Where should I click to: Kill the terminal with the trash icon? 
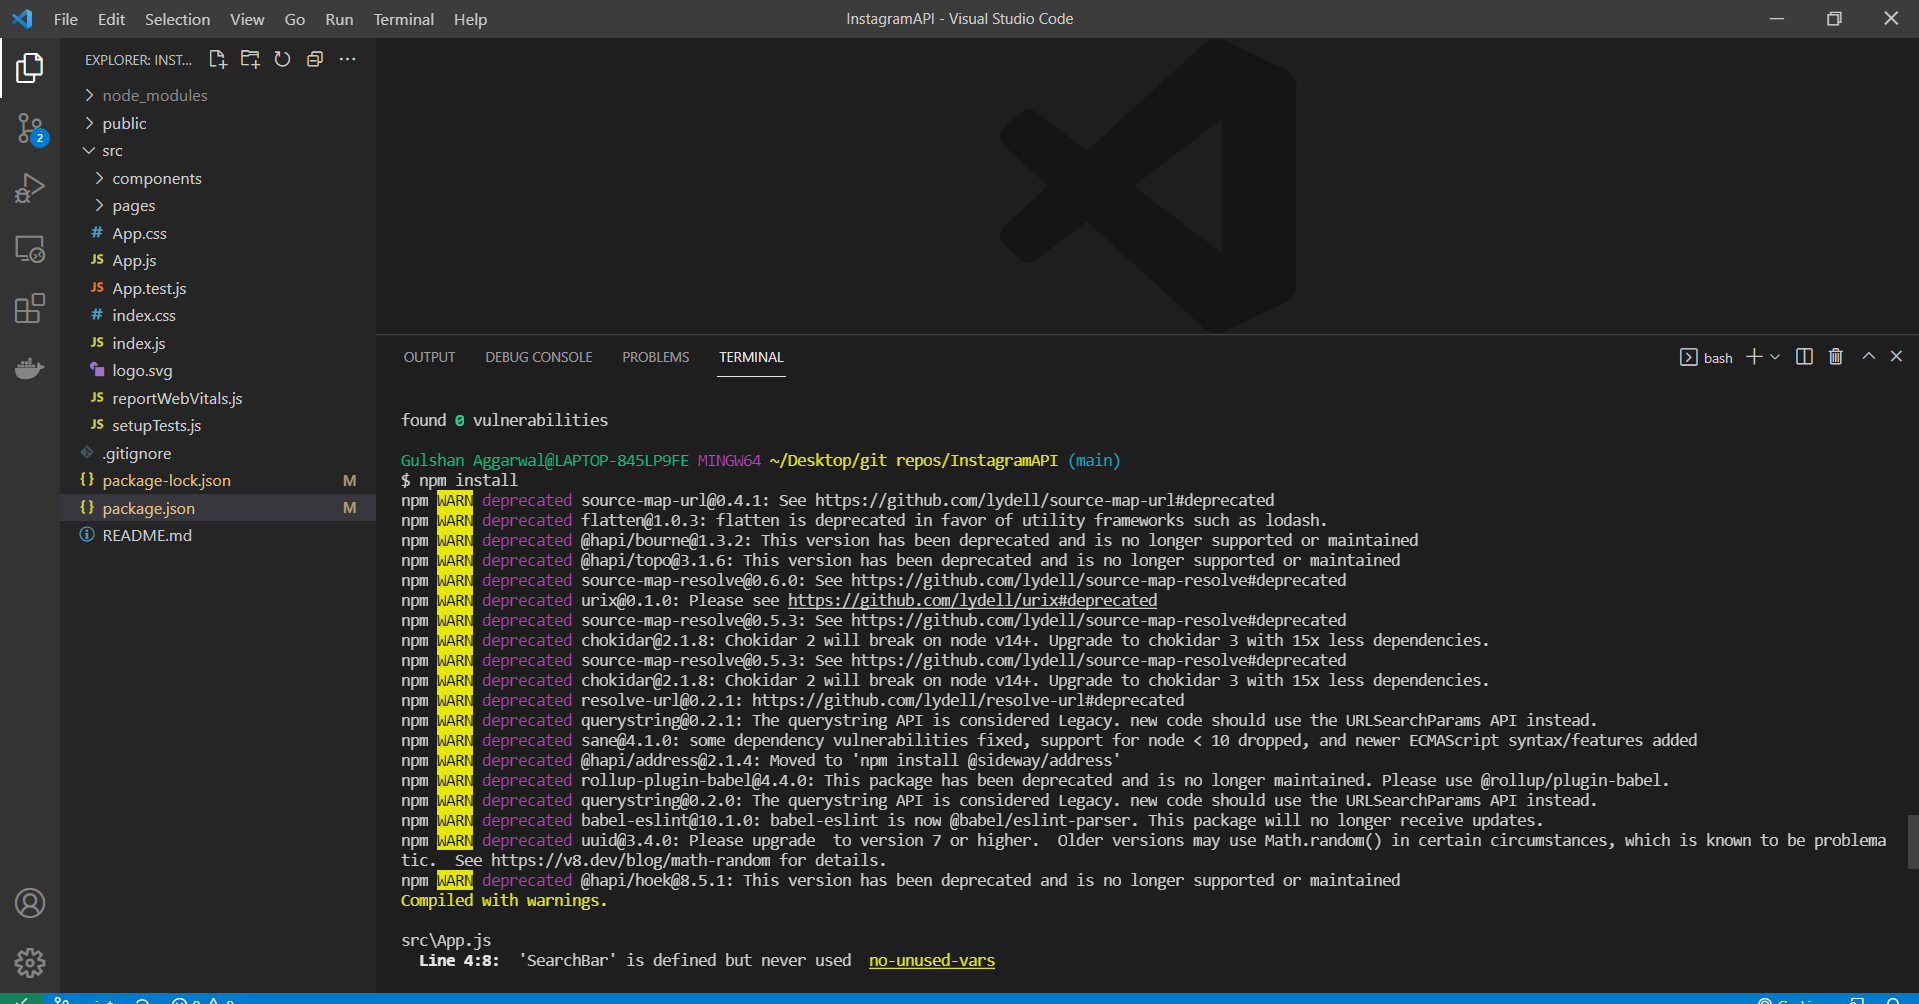(1836, 357)
